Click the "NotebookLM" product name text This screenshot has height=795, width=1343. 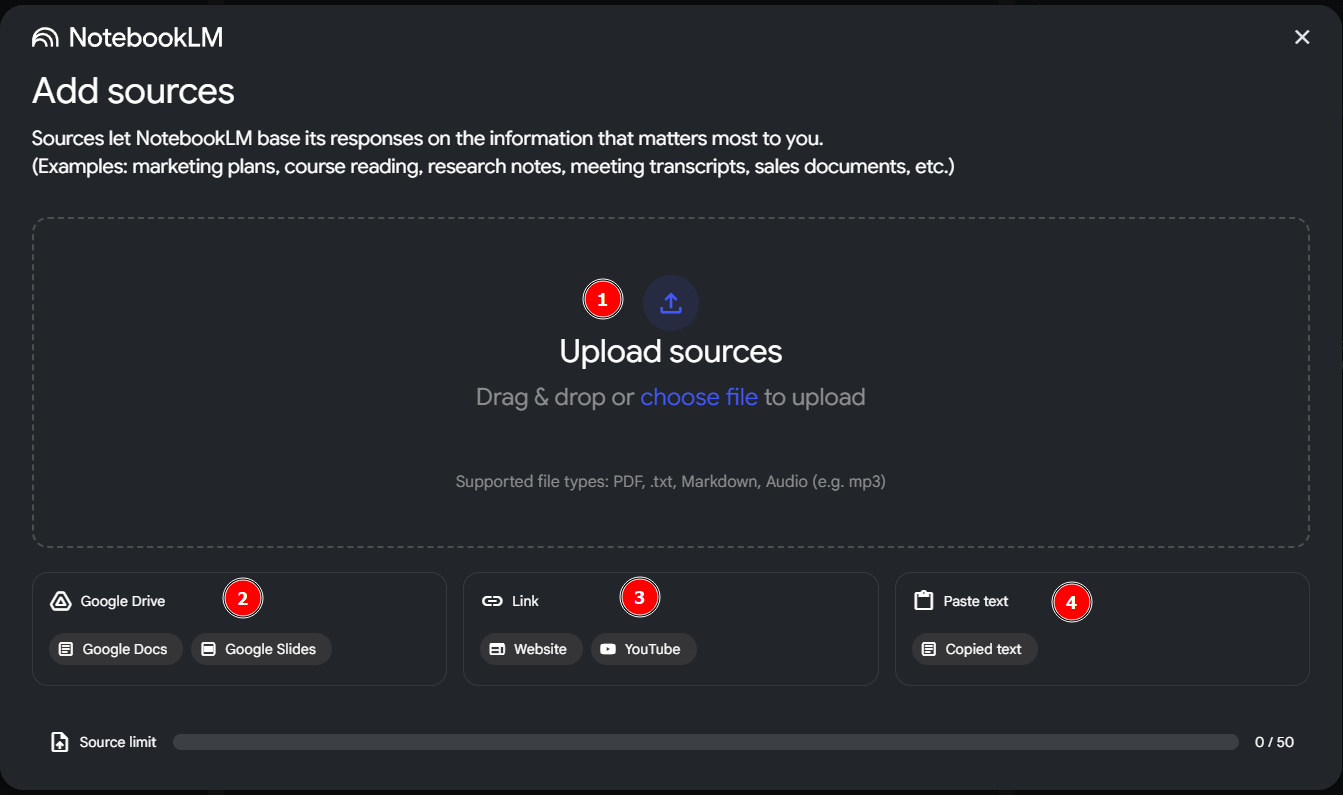pos(146,38)
